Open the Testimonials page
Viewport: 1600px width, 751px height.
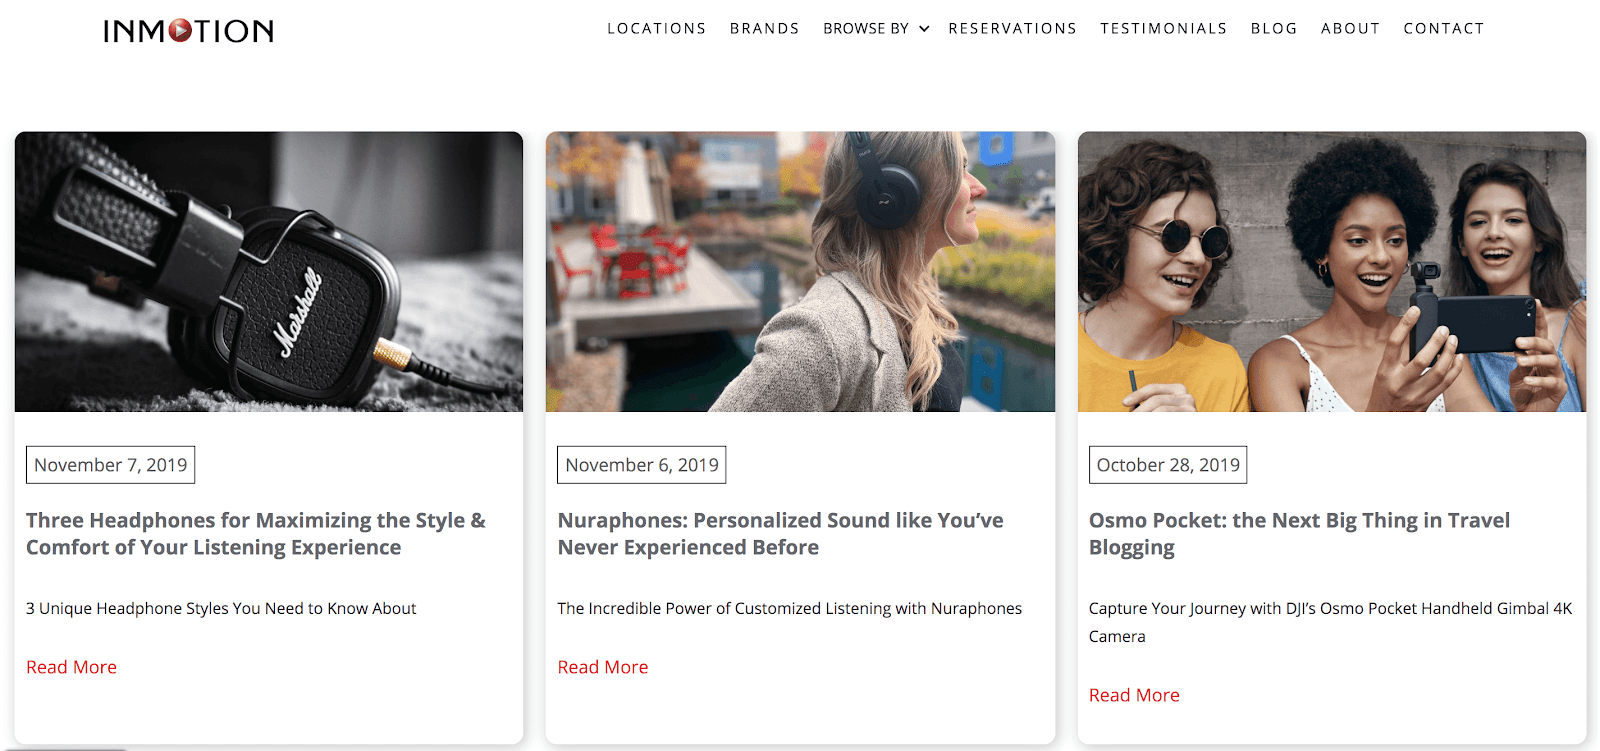[x=1163, y=28]
